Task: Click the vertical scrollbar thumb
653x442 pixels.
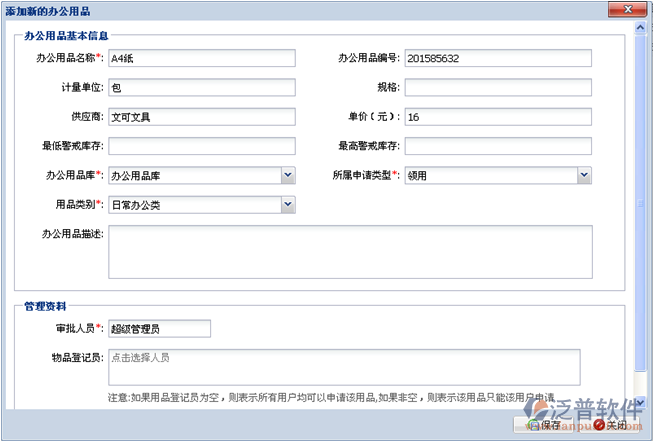Action: (x=640, y=203)
